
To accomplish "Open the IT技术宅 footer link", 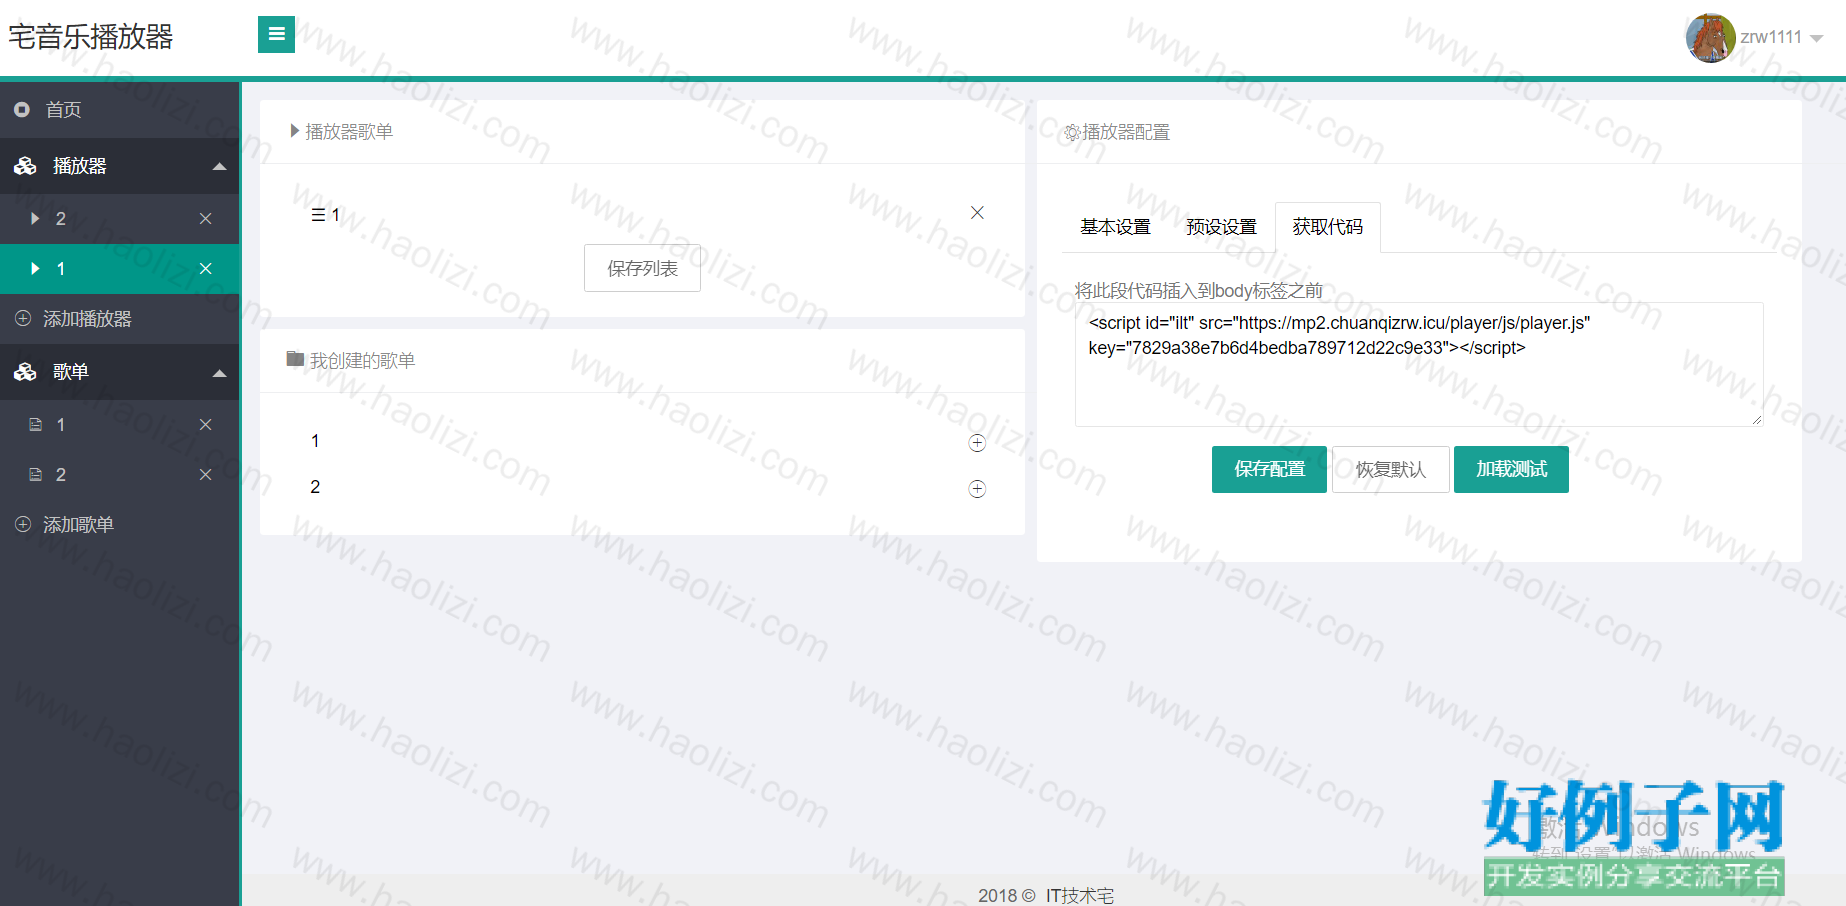I will (x=1080, y=895).
